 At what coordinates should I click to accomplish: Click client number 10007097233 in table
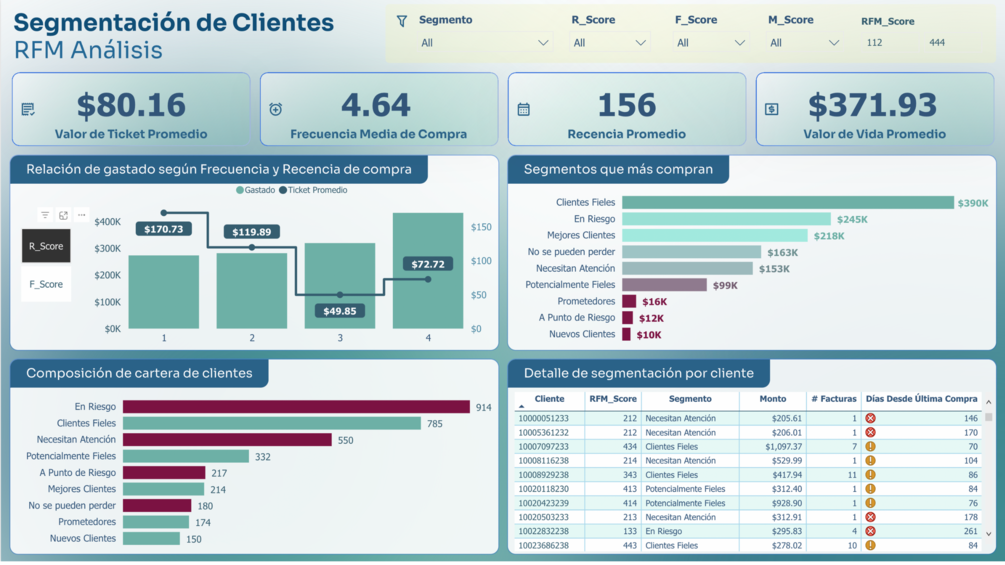click(543, 446)
